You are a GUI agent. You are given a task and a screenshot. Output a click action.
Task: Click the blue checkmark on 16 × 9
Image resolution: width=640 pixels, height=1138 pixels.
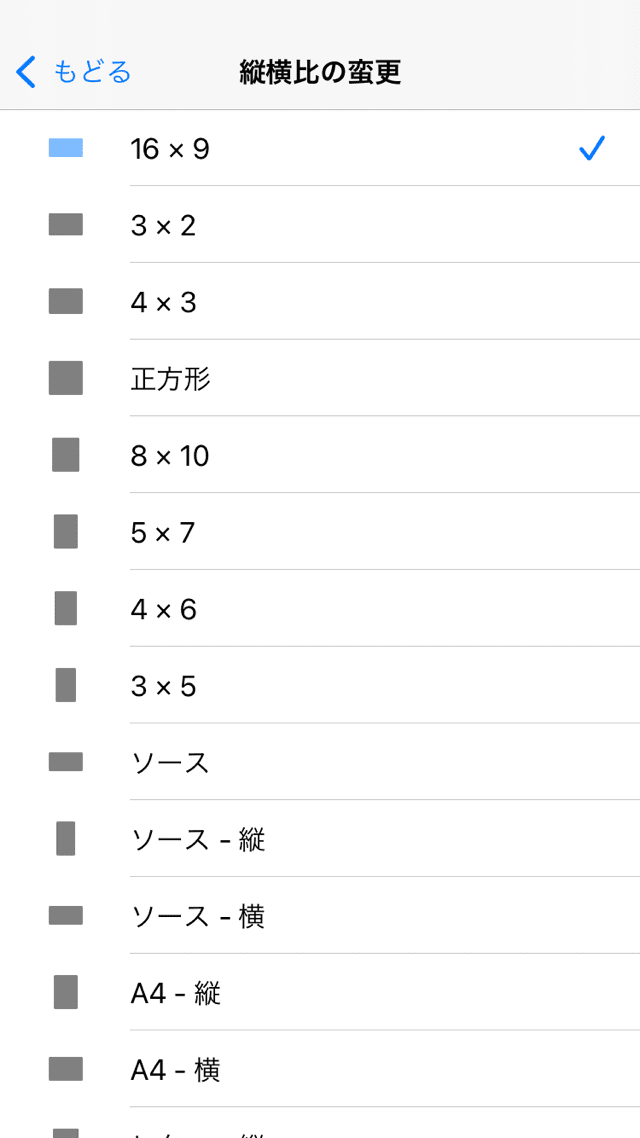click(591, 148)
